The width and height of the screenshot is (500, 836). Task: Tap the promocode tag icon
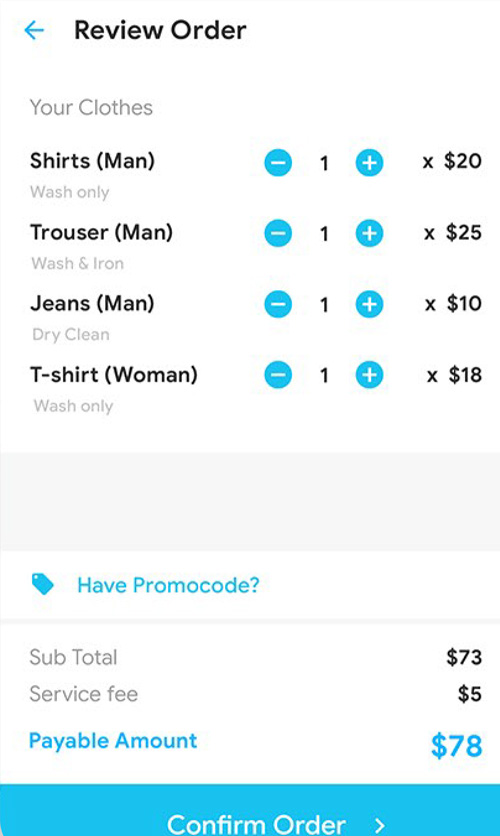(x=43, y=584)
